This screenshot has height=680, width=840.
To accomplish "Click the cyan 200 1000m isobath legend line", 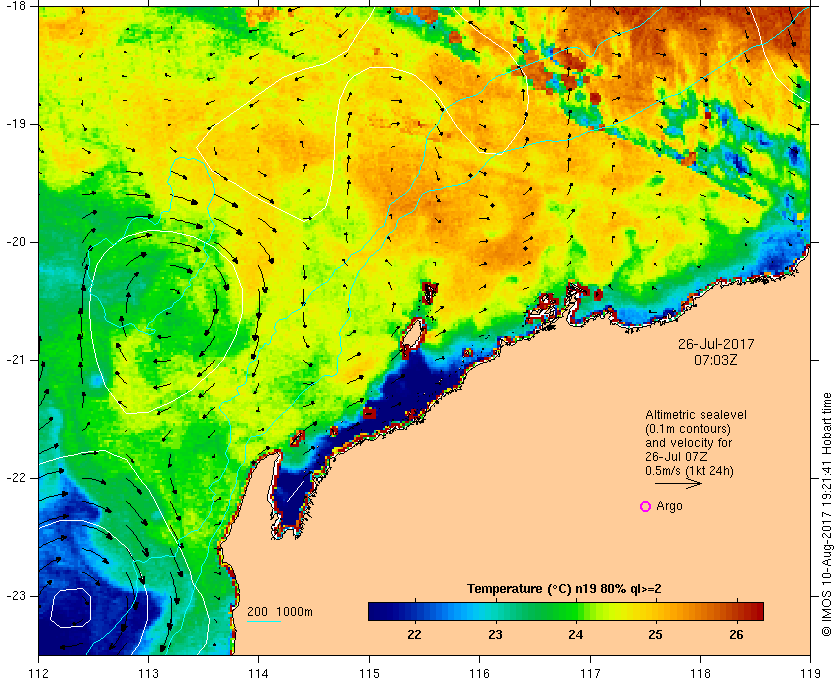I will pyautogui.click(x=264, y=622).
